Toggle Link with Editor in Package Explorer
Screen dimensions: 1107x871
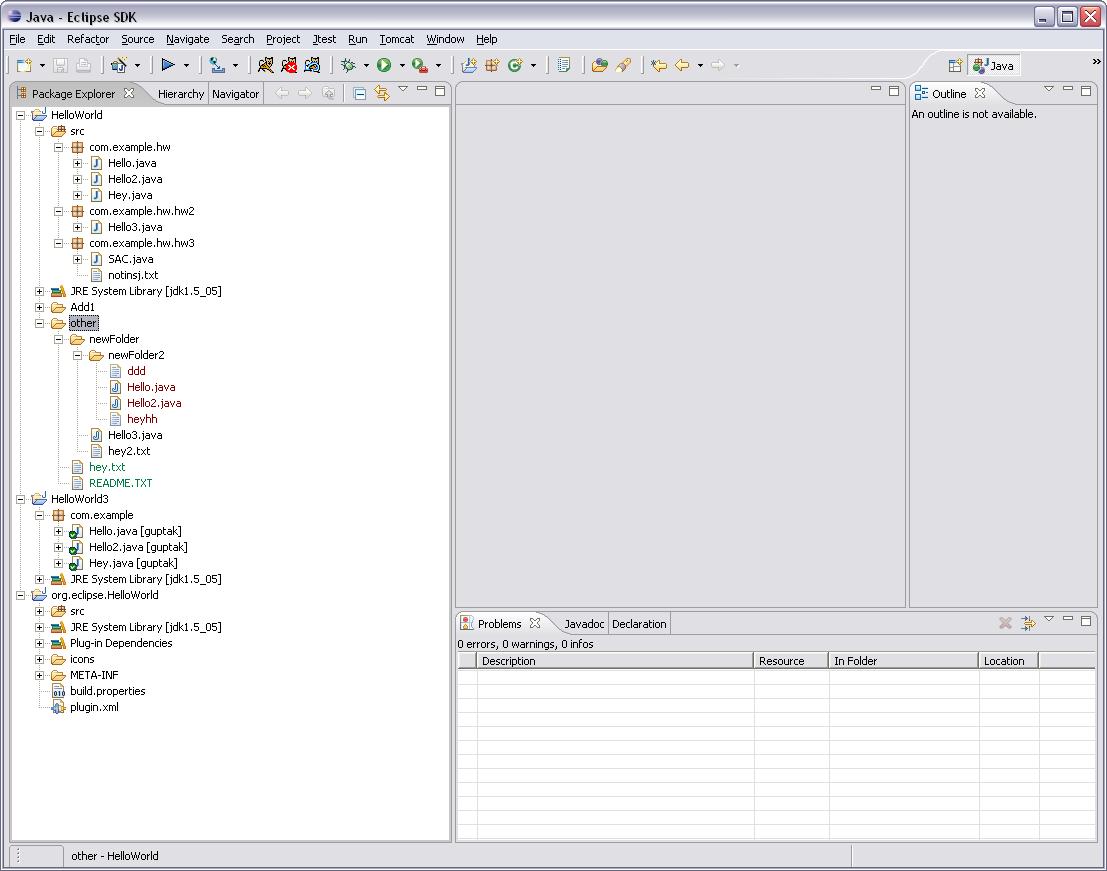382,93
